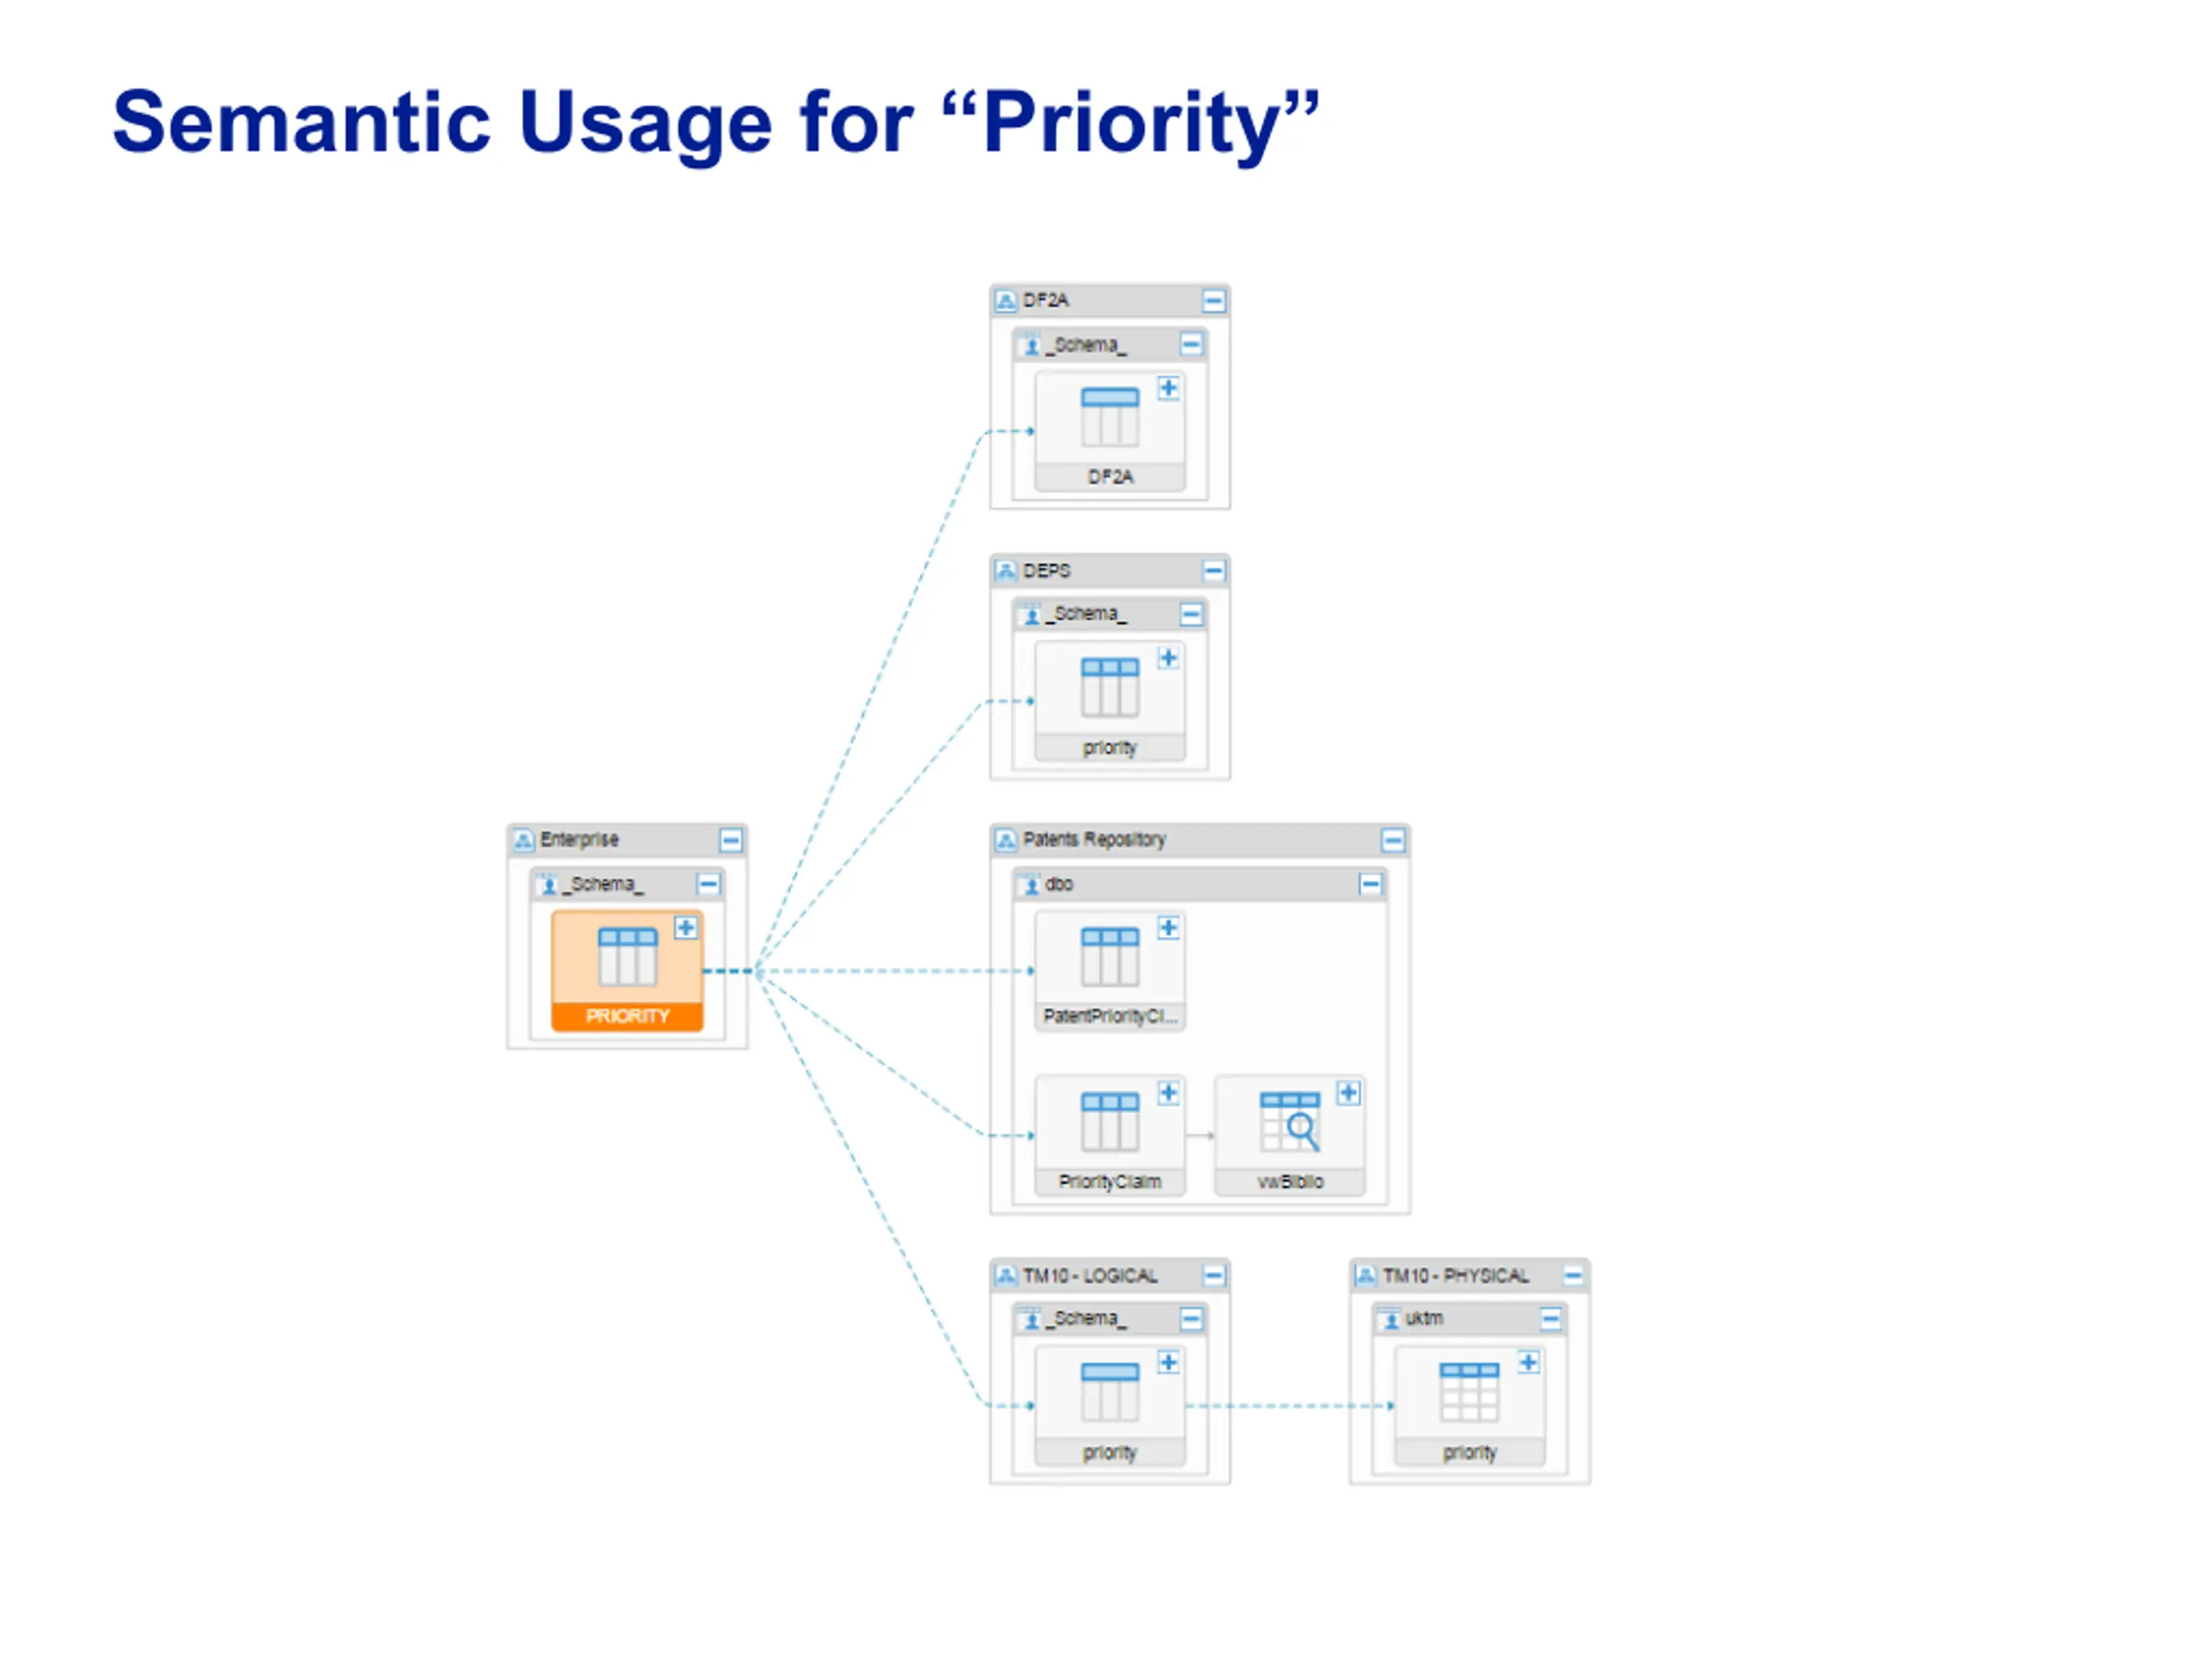Collapse the DF2A _Schema_ group

1191,345
